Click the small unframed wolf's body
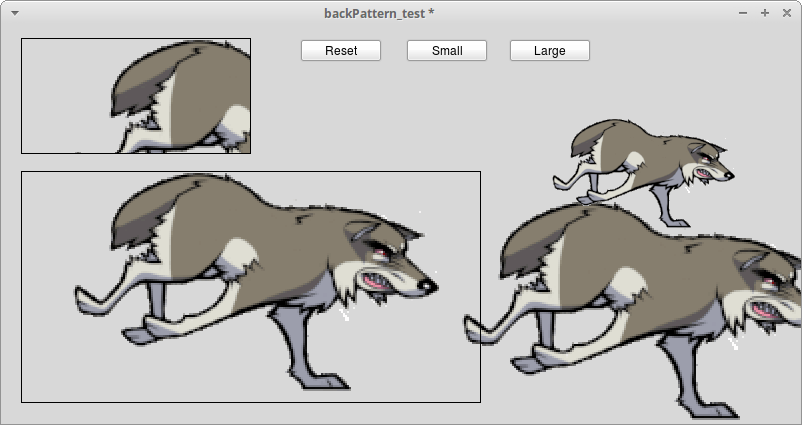Viewport: 802px width, 425px height. click(x=640, y=155)
